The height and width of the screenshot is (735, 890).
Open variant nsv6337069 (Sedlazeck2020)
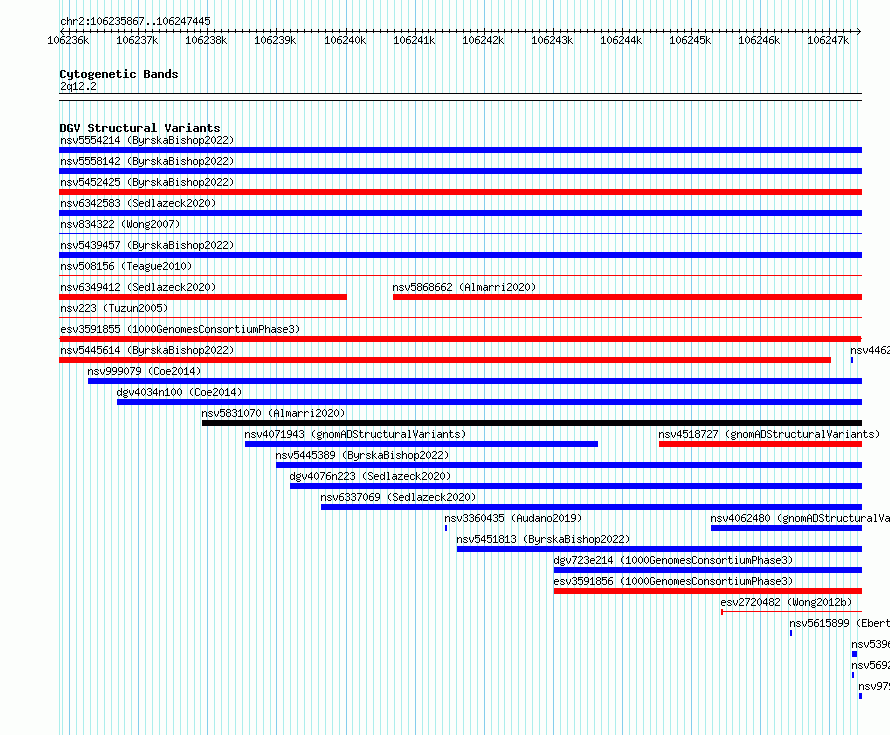398,497
